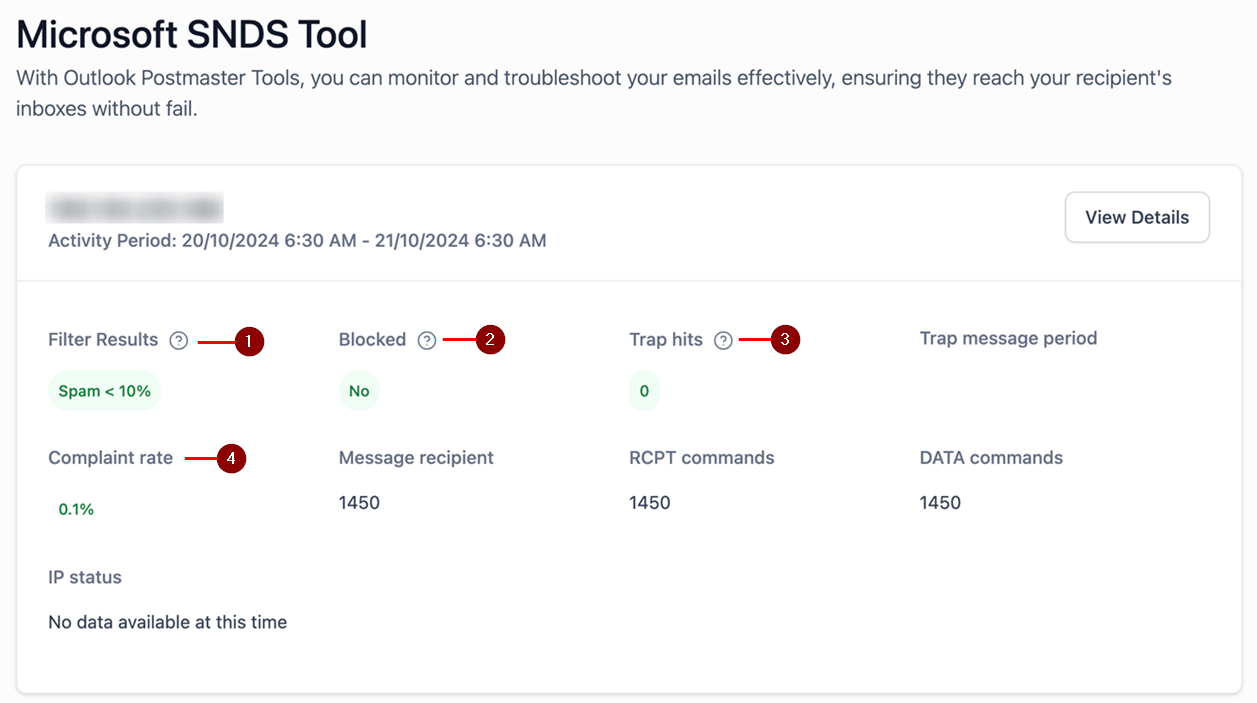Click the Activity Period date range text
The width and height of the screenshot is (1257, 703).
pos(297,240)
